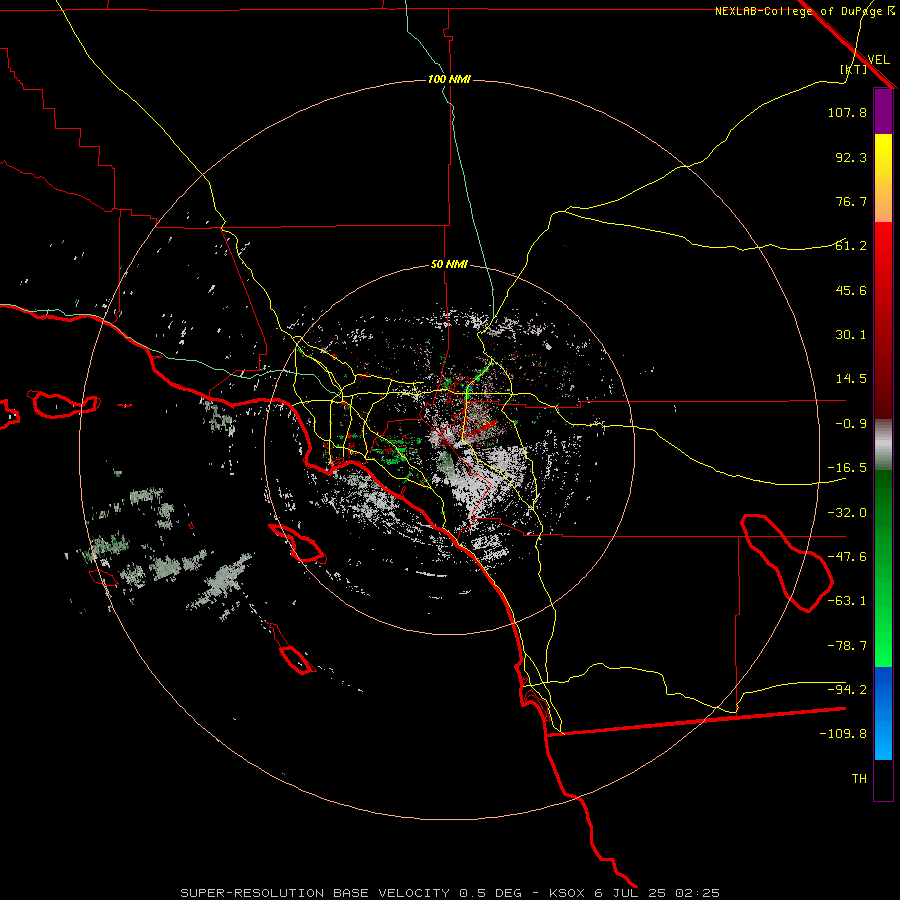
Task: Pick the blue segment of the color bar
Action: coord(883,713)
